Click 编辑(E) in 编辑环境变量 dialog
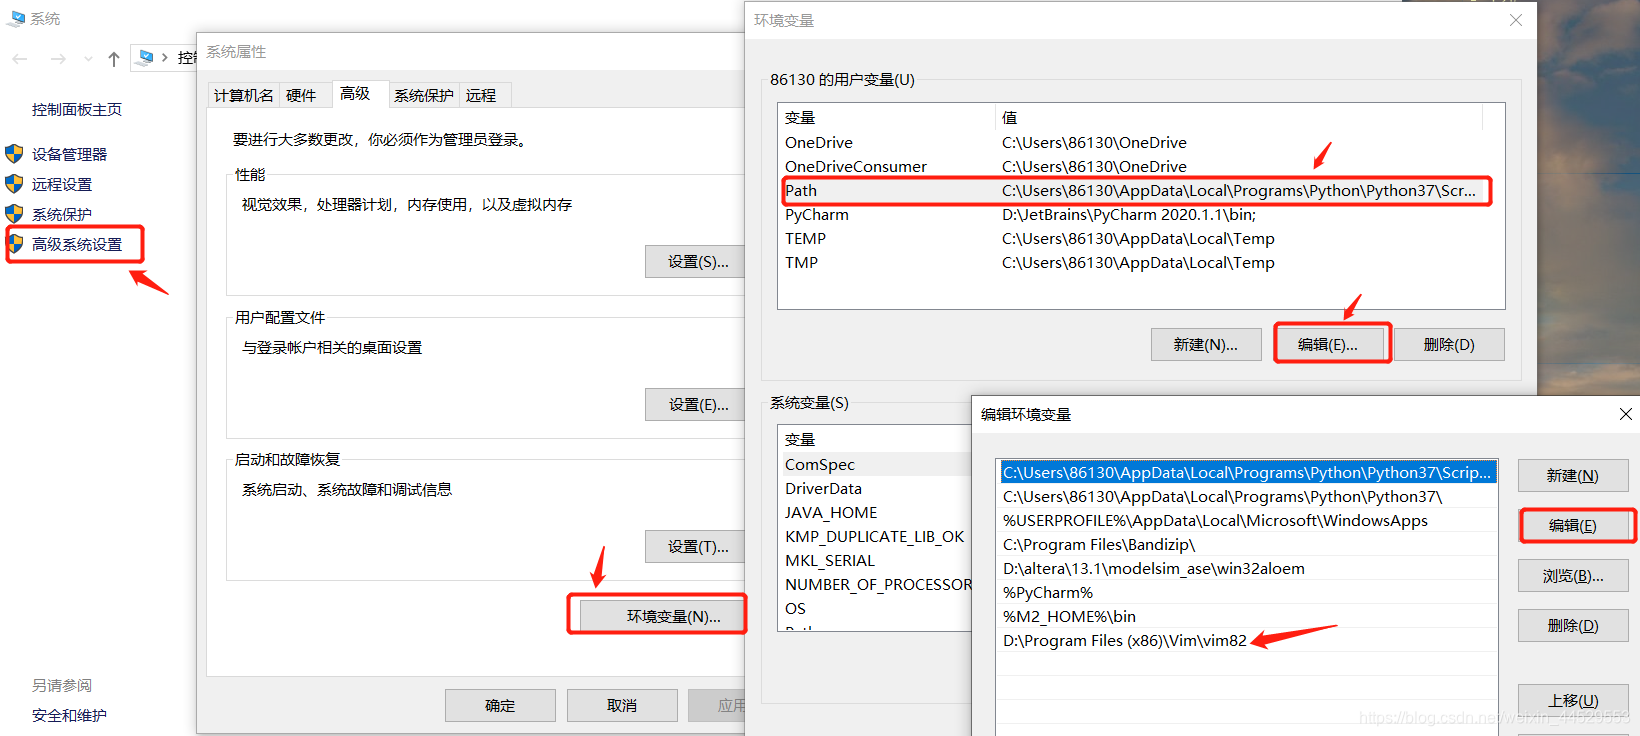Image resolution: width=1640 pixels, height=736 pixels. click(x=1573, y=525)
